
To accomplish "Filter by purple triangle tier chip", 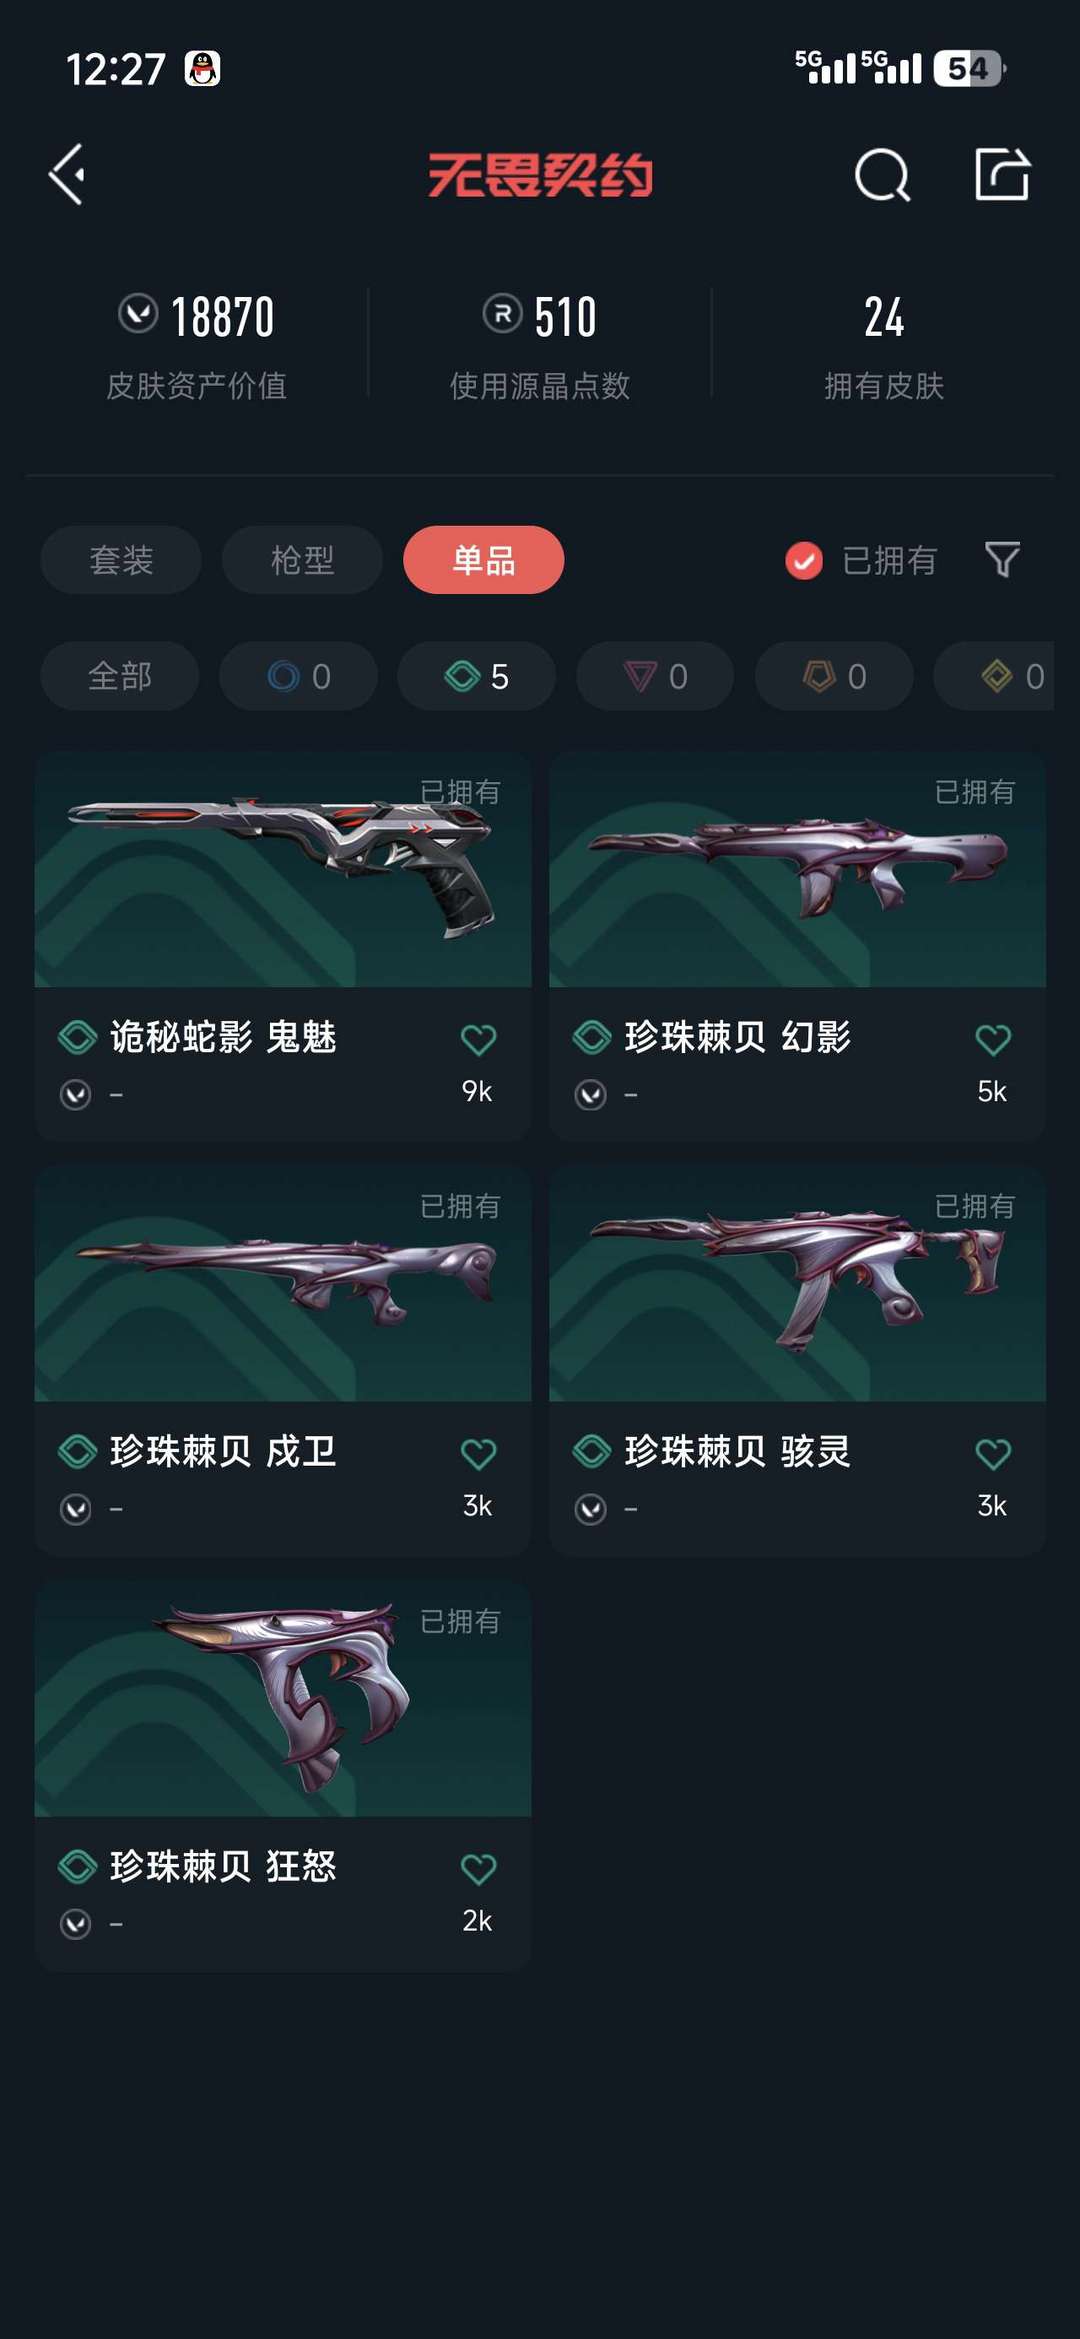I will [655, 676].
